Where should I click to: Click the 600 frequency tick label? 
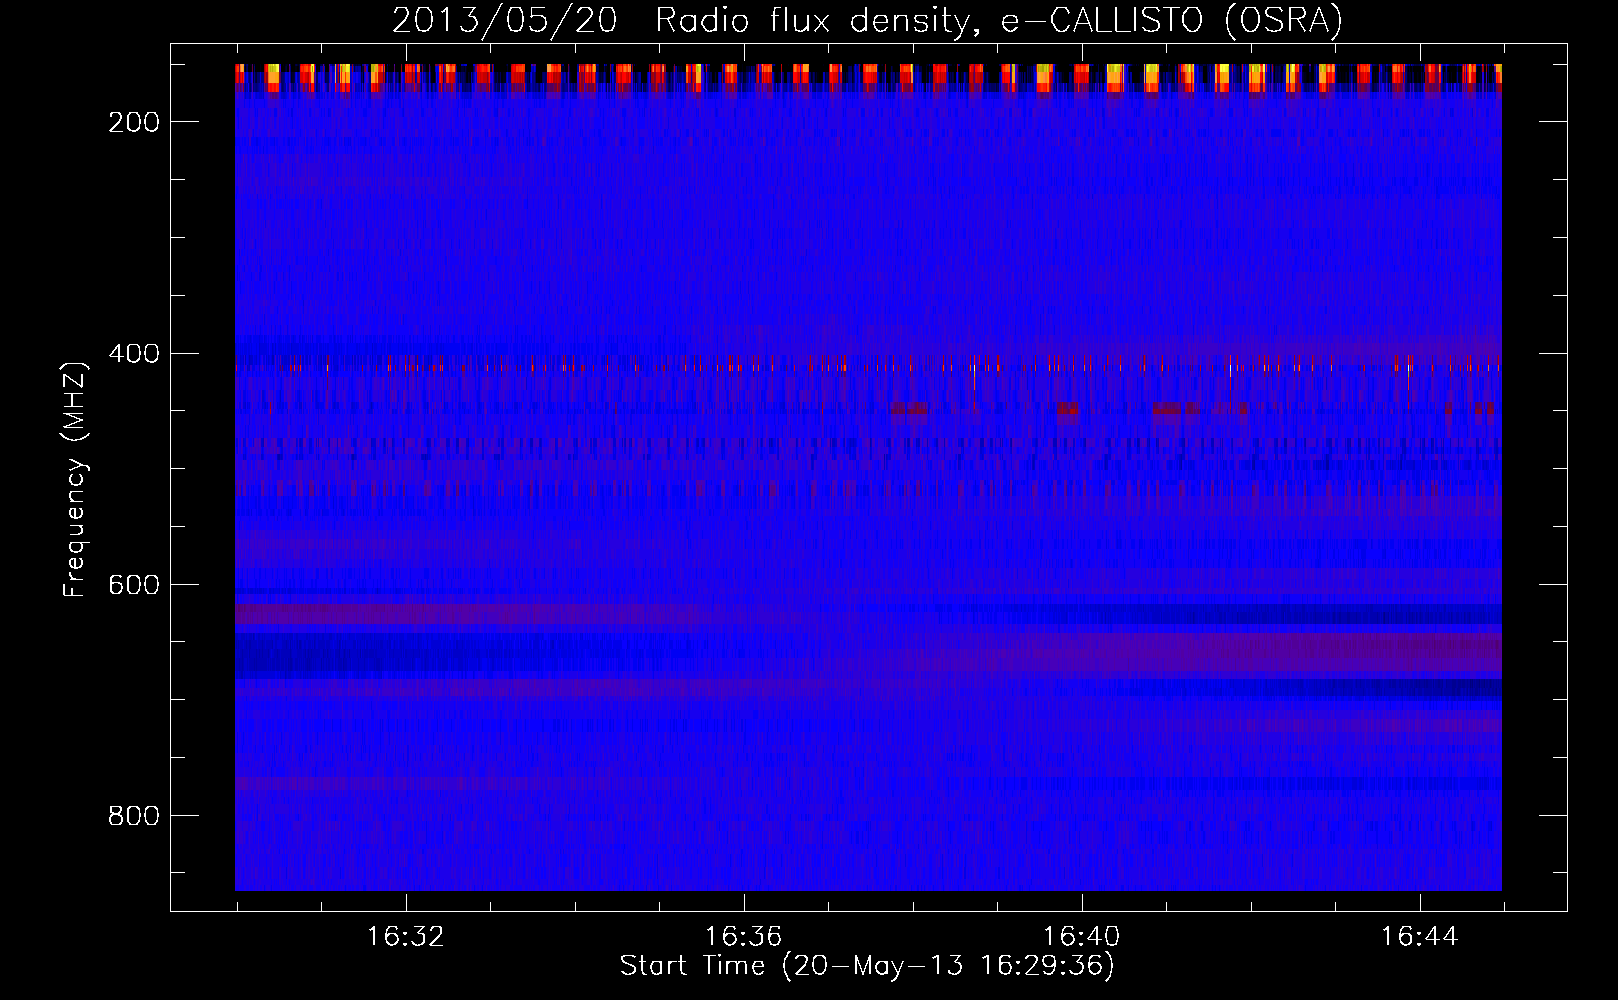click(134, 585)
